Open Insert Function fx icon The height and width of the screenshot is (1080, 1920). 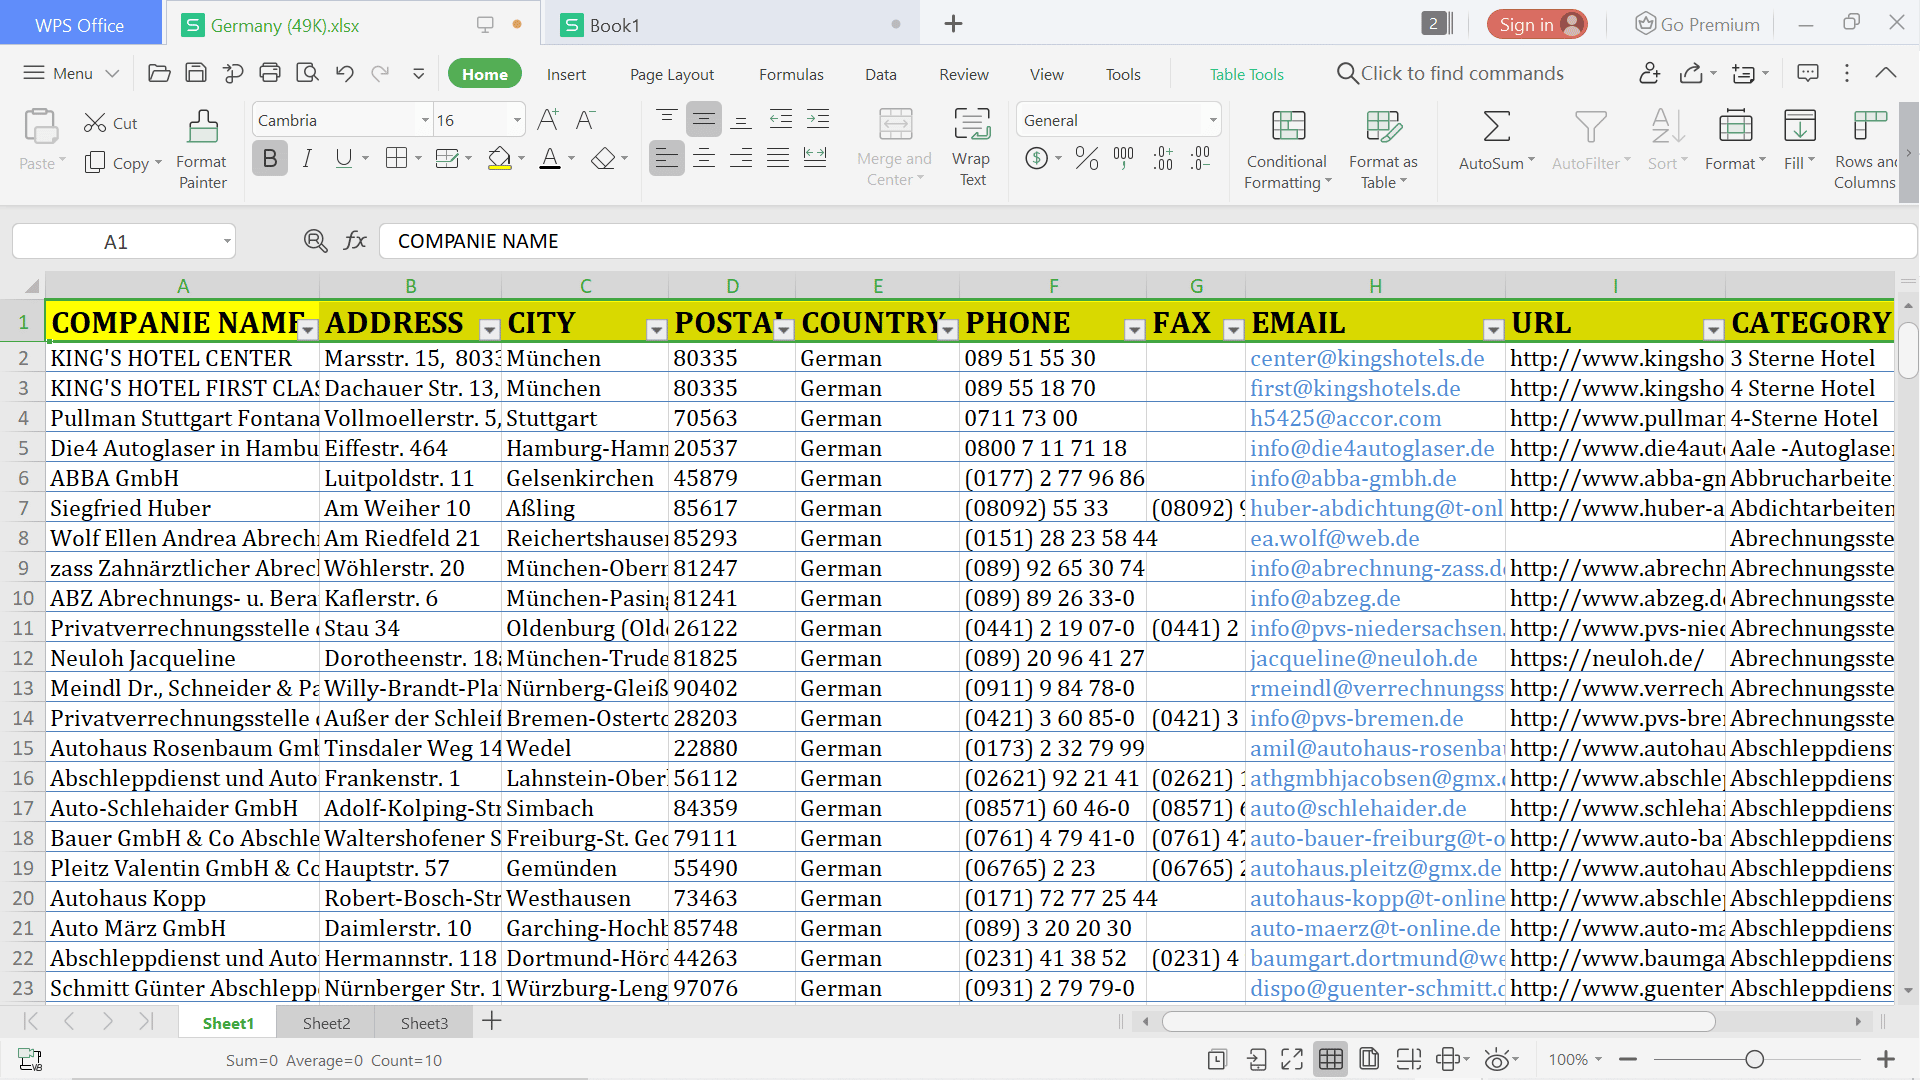pyautogui.click(x=355, y=240)
